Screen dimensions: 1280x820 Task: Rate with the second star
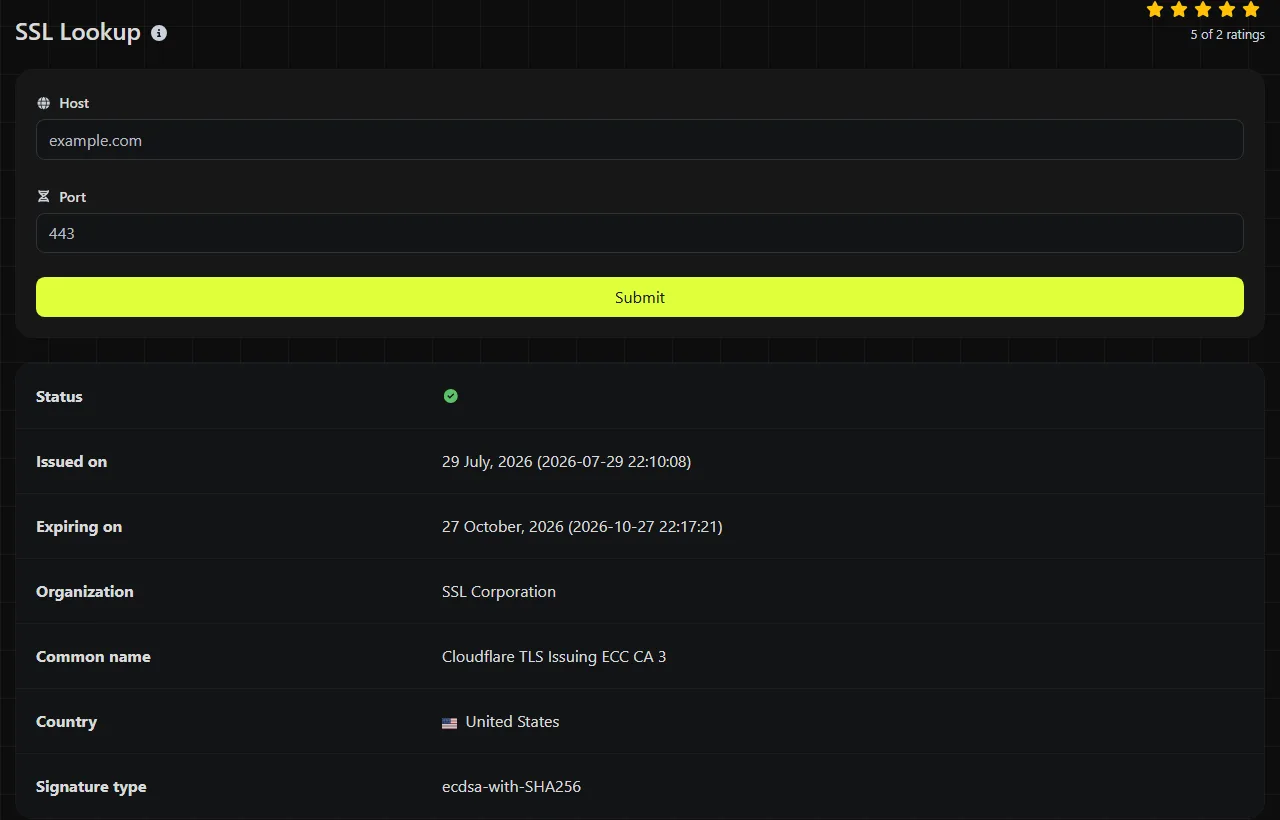pyautogui.click(x=1179, y=10)
